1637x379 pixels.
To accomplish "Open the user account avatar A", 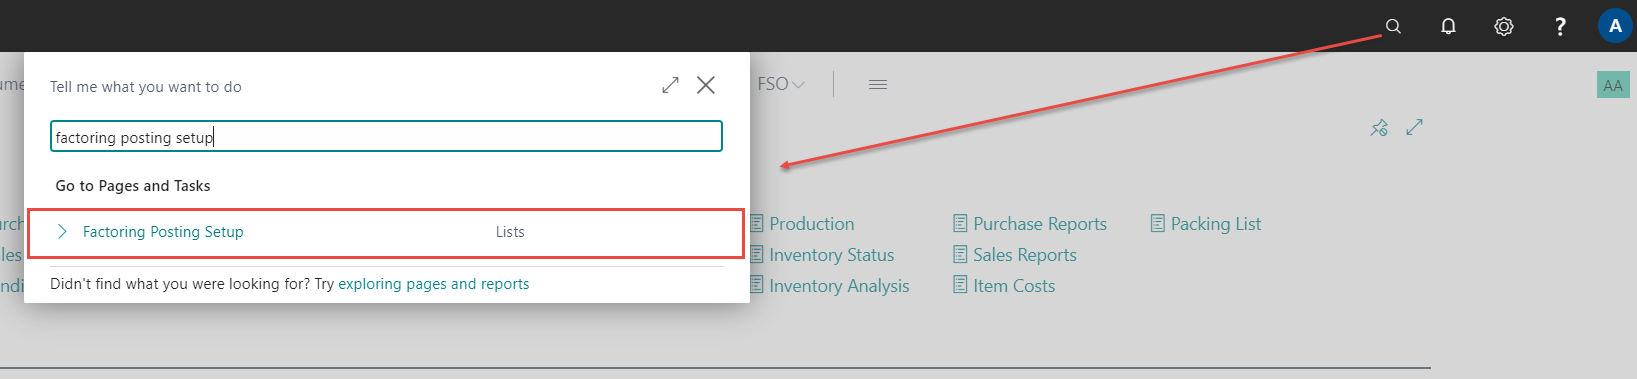I will click(x=1615, y=26).
